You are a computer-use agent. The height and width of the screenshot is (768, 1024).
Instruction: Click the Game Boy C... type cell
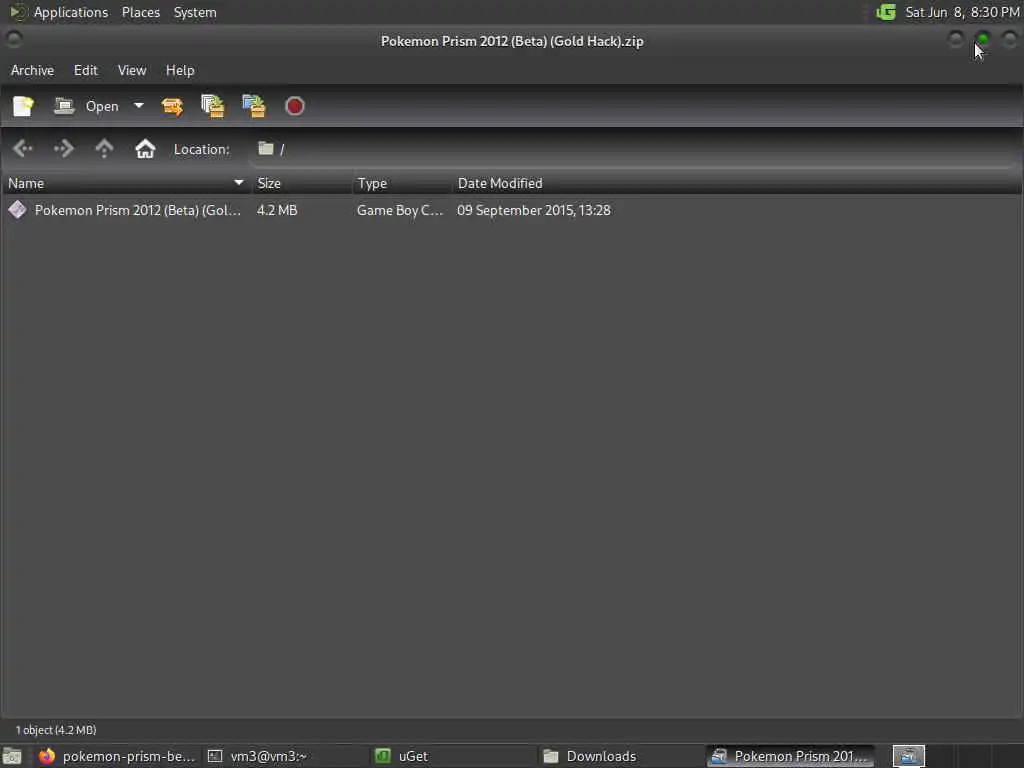click(x=400, y=210)
